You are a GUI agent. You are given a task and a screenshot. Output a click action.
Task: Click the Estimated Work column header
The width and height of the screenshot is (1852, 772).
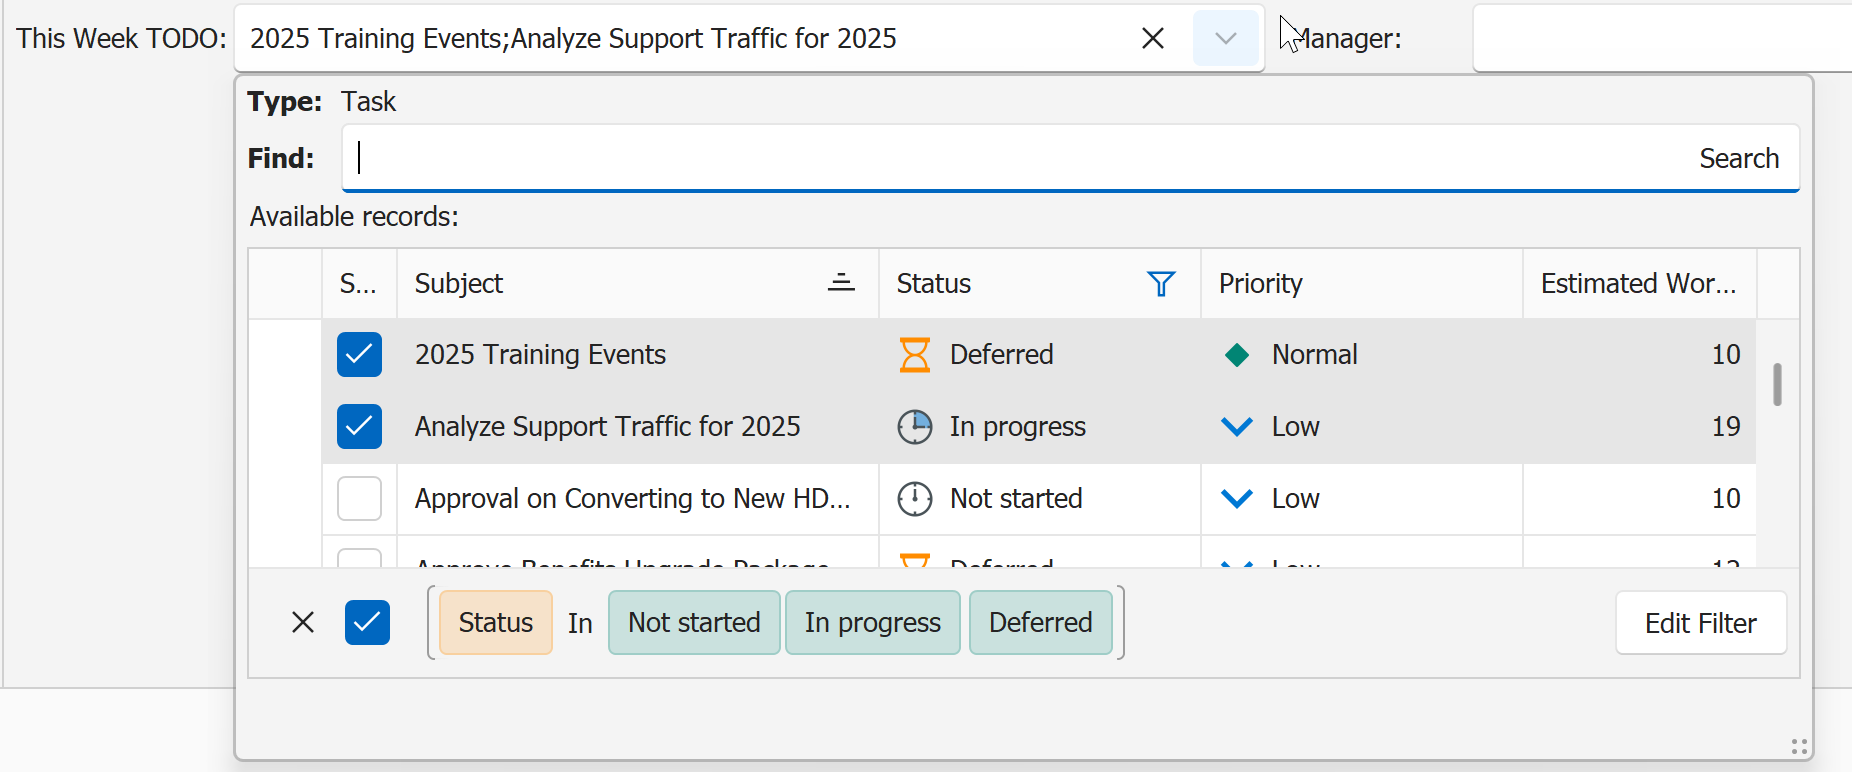pos(1638,284)
